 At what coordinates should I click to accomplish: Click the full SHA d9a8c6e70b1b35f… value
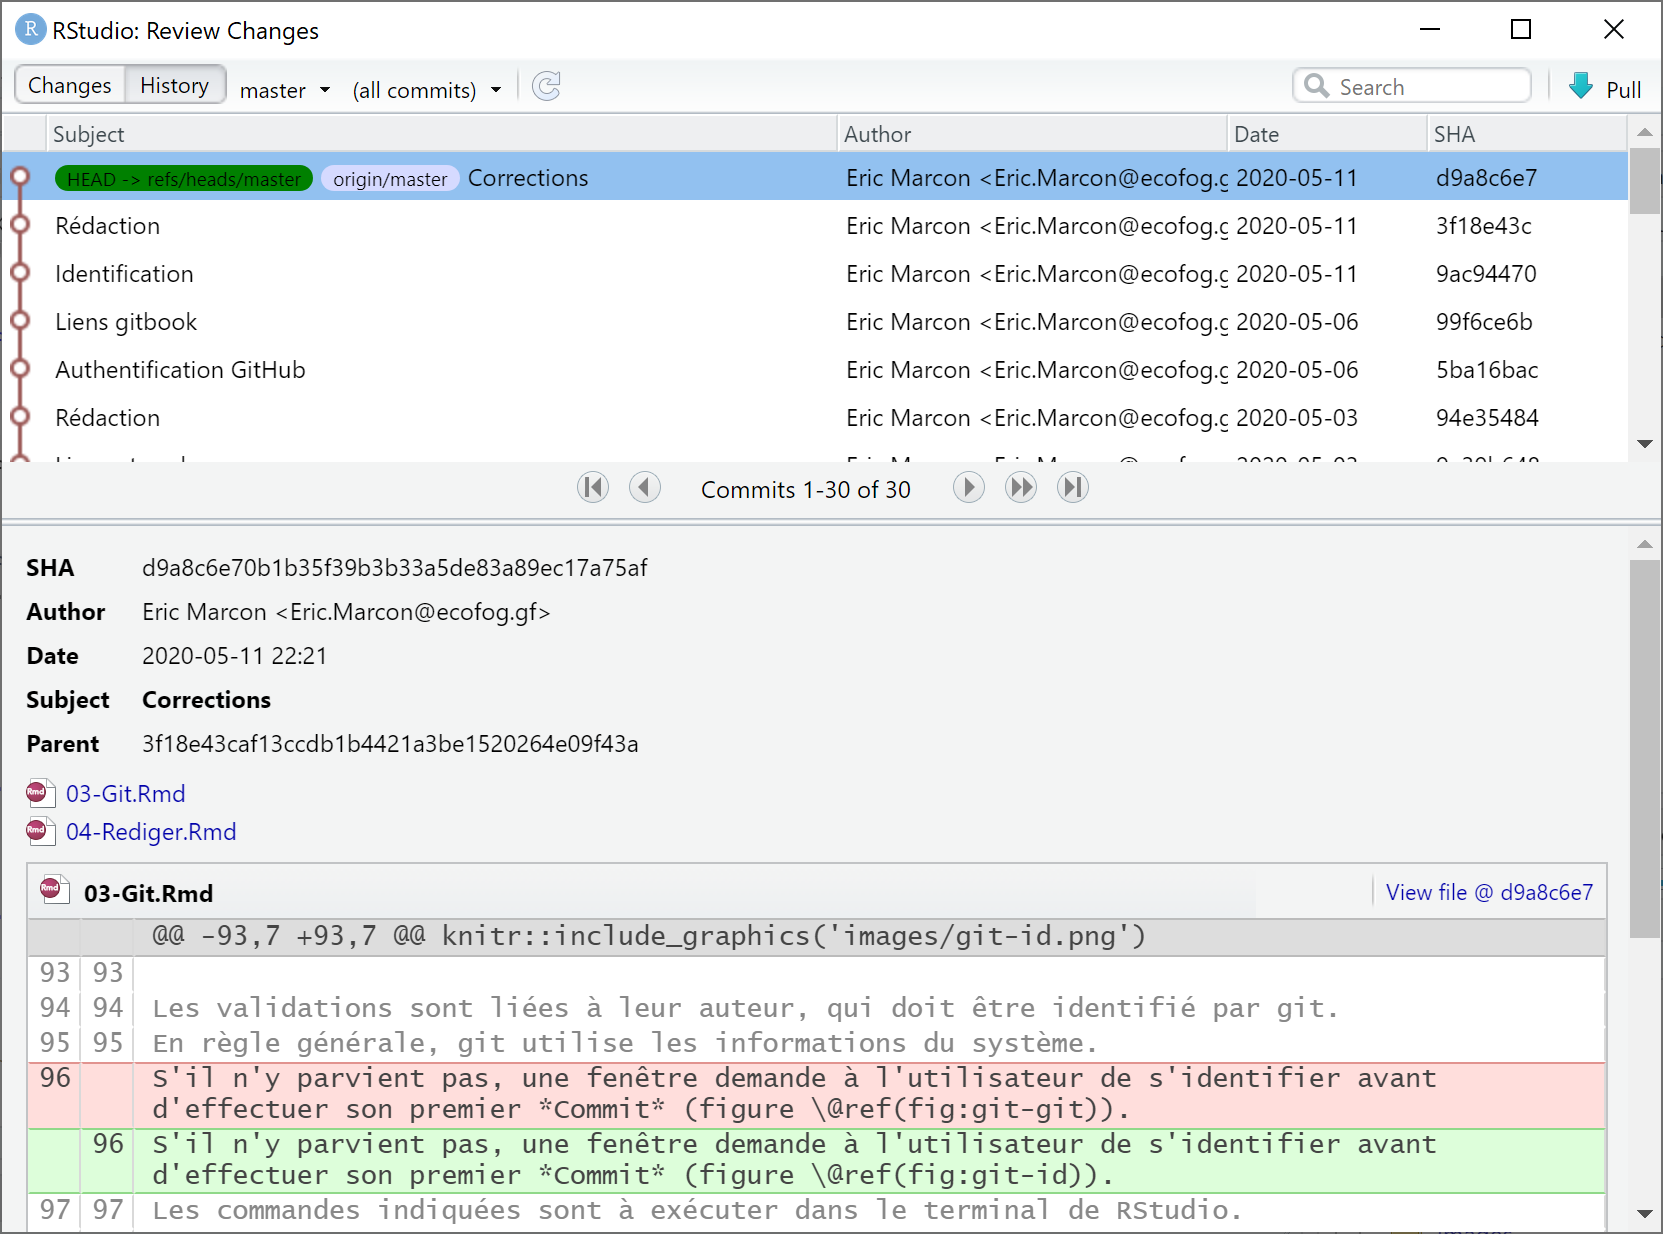coord(394,568)
